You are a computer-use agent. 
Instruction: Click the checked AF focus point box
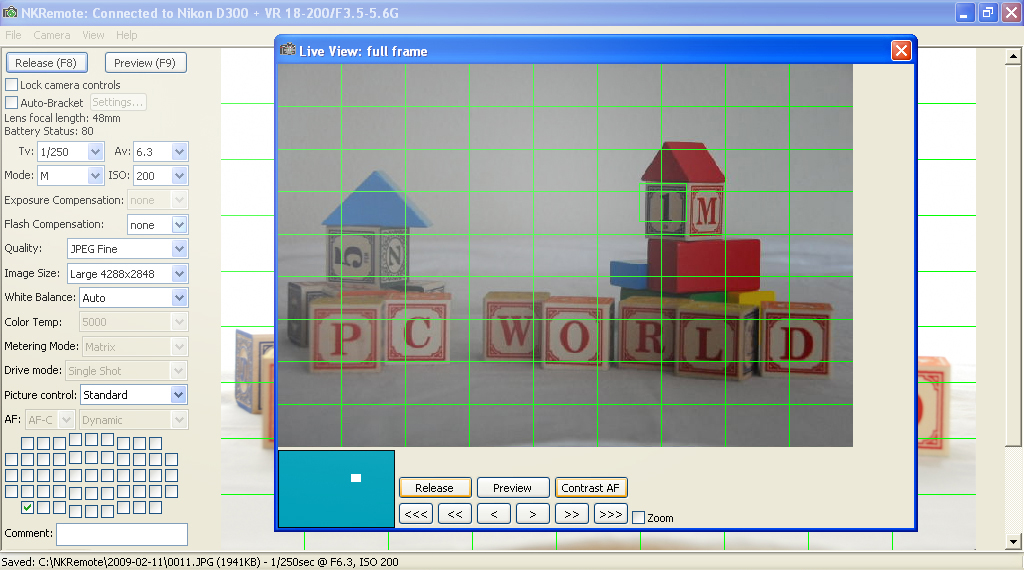(x=27, y=508)
